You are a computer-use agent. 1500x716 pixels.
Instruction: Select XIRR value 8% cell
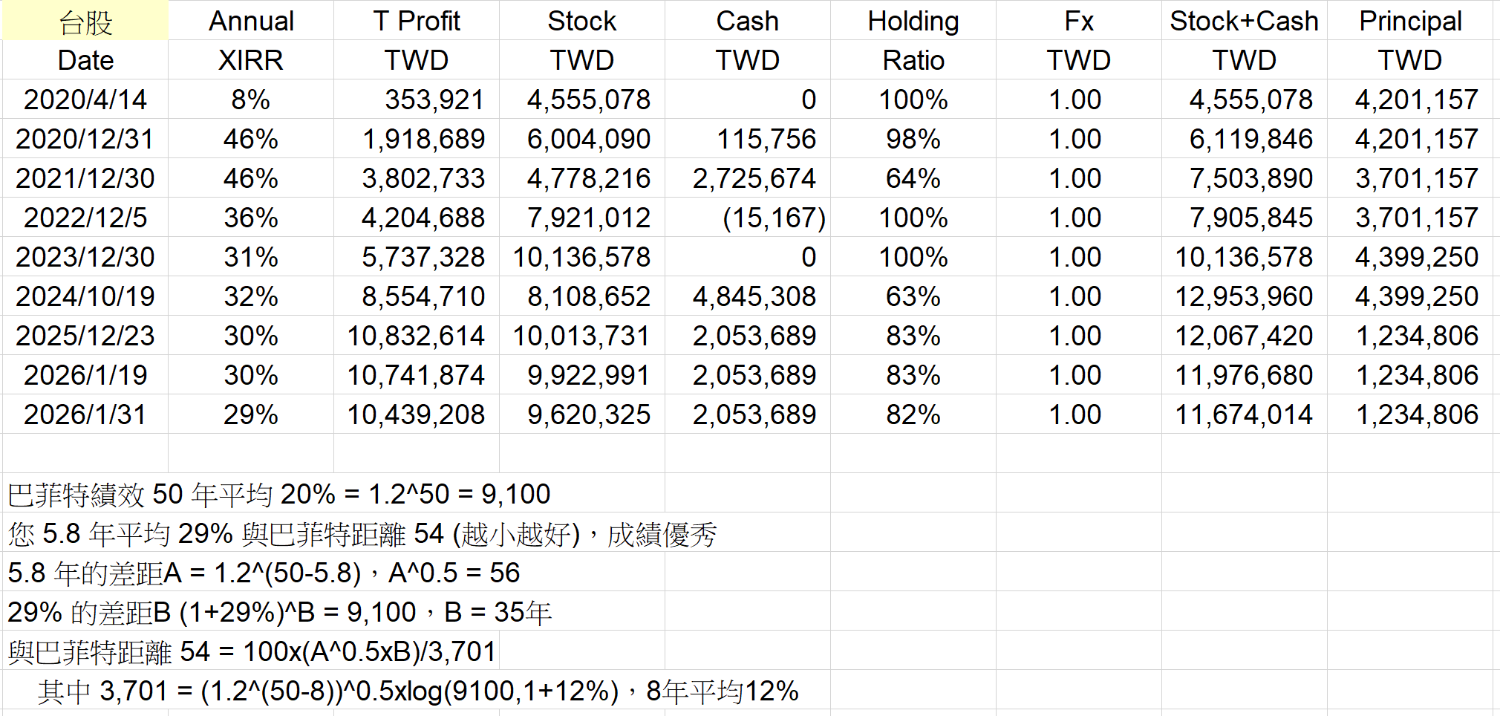point(251,100)
